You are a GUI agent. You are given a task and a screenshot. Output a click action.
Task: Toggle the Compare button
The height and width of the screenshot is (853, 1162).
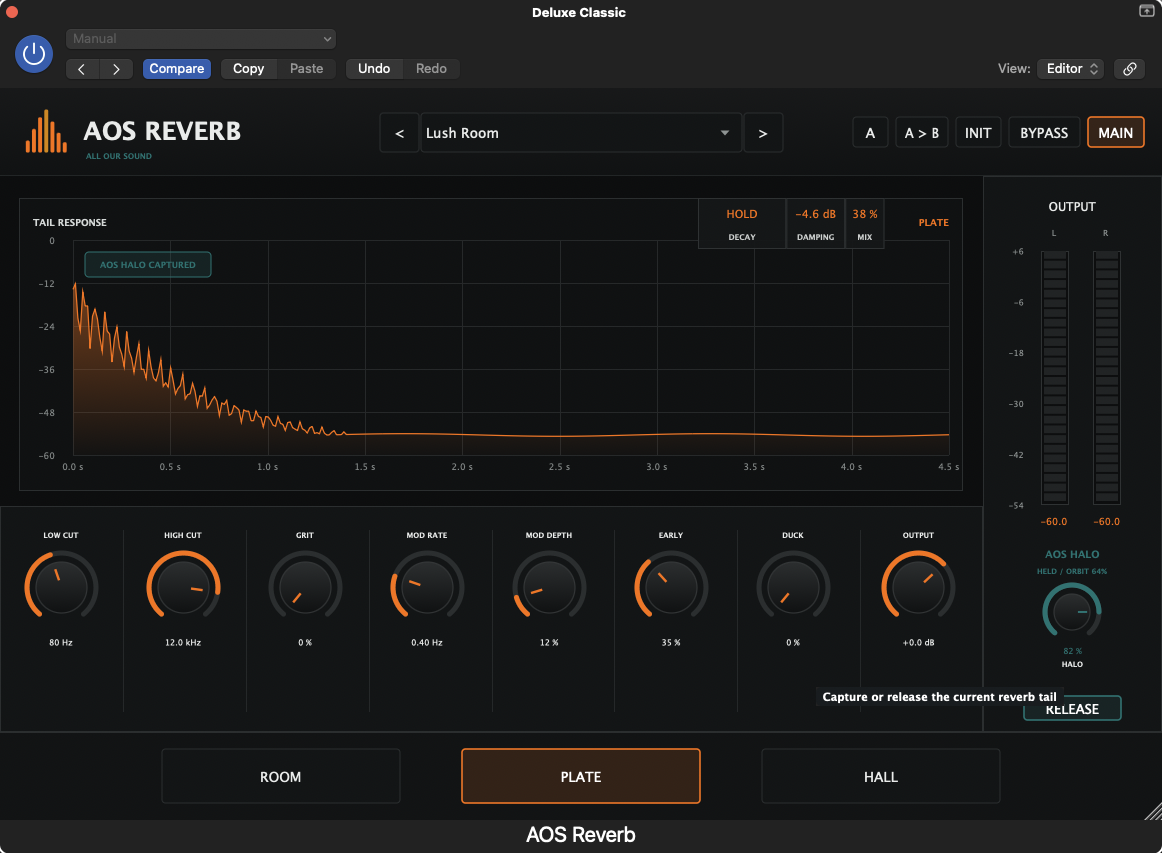click(176, 69)
